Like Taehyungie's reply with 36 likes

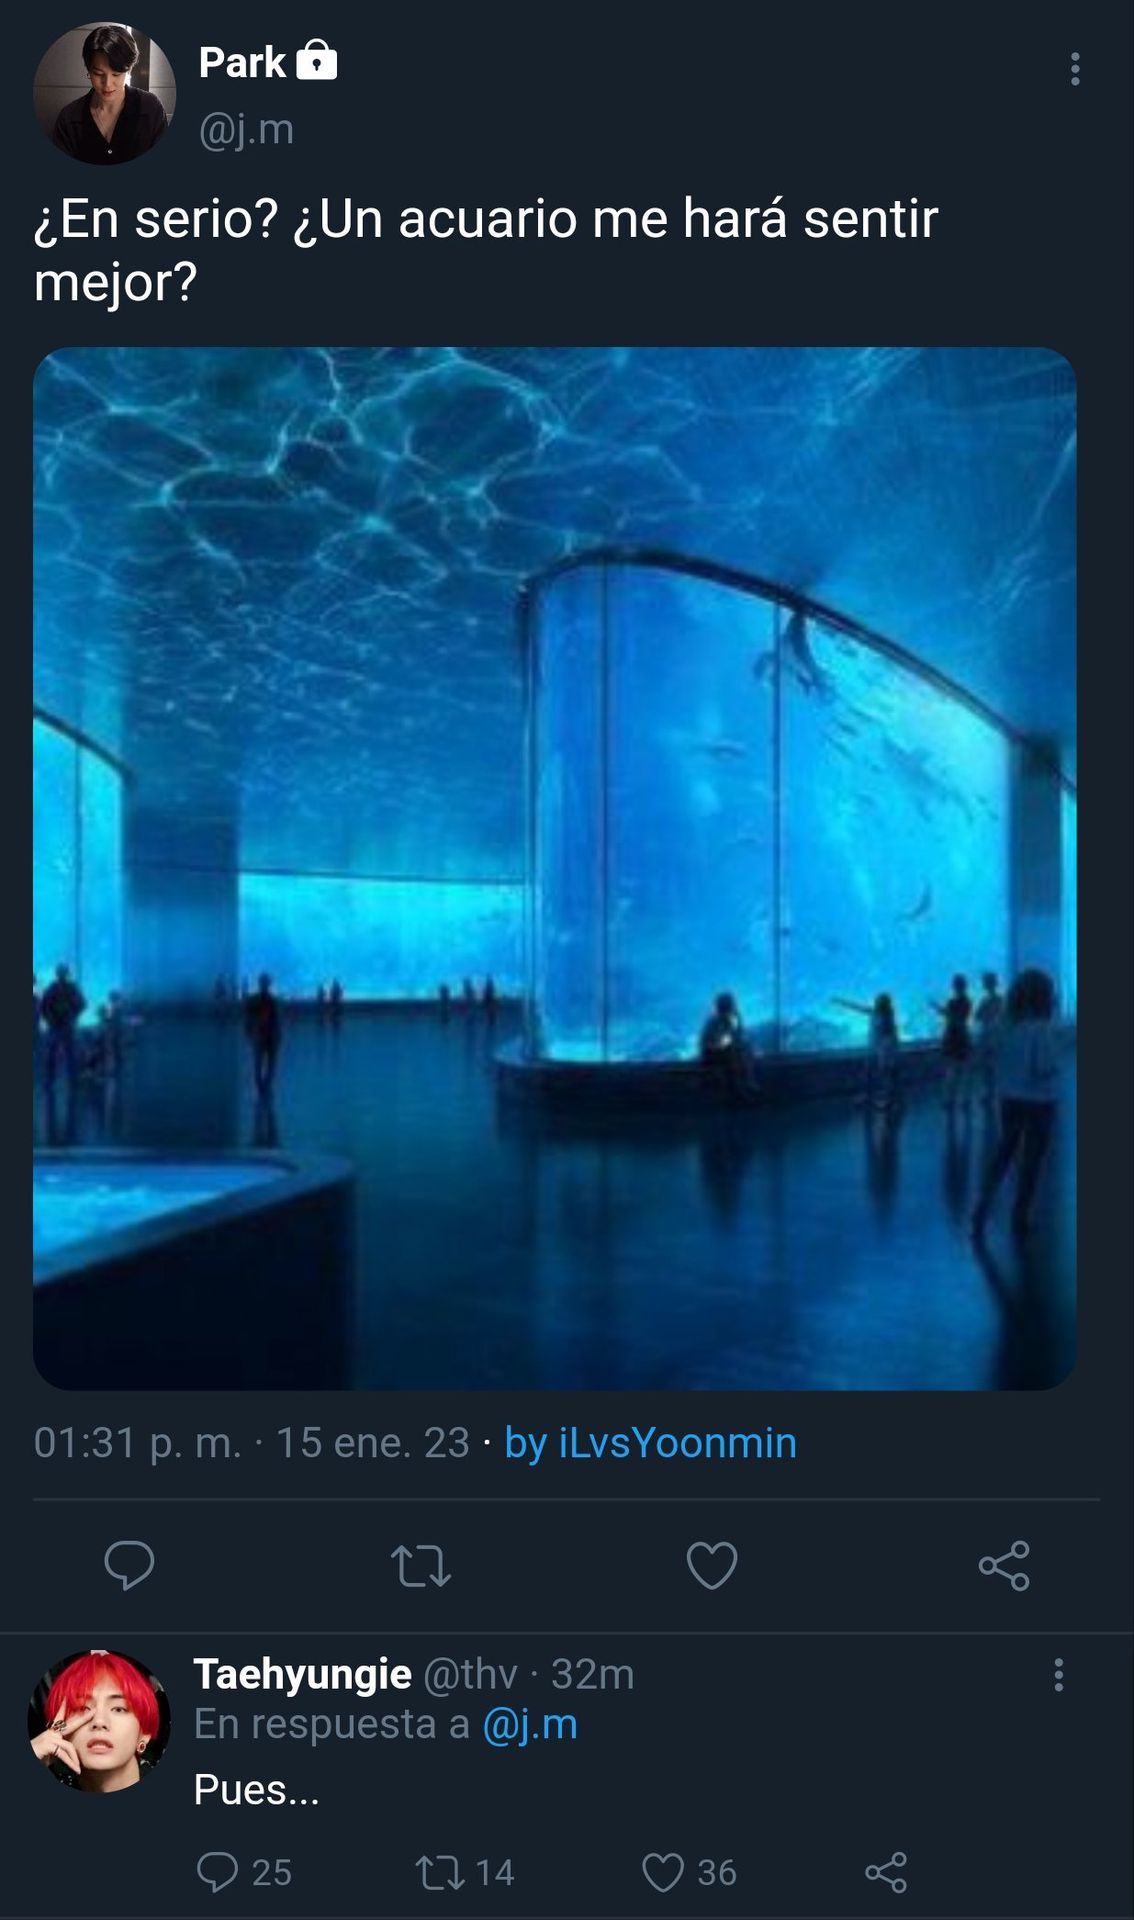coord(688,1872)
